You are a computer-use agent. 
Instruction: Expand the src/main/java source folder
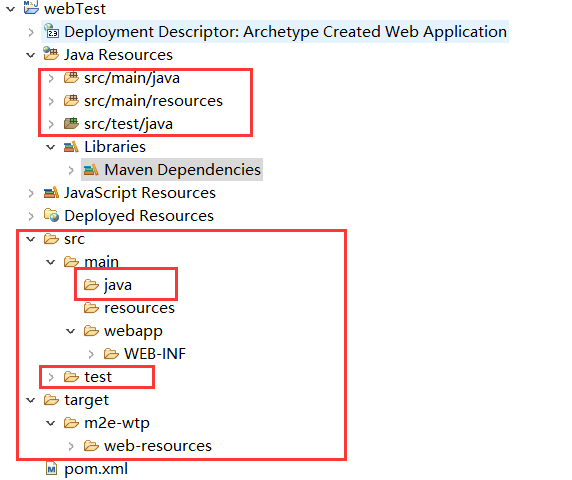click(x=51, y=78)
